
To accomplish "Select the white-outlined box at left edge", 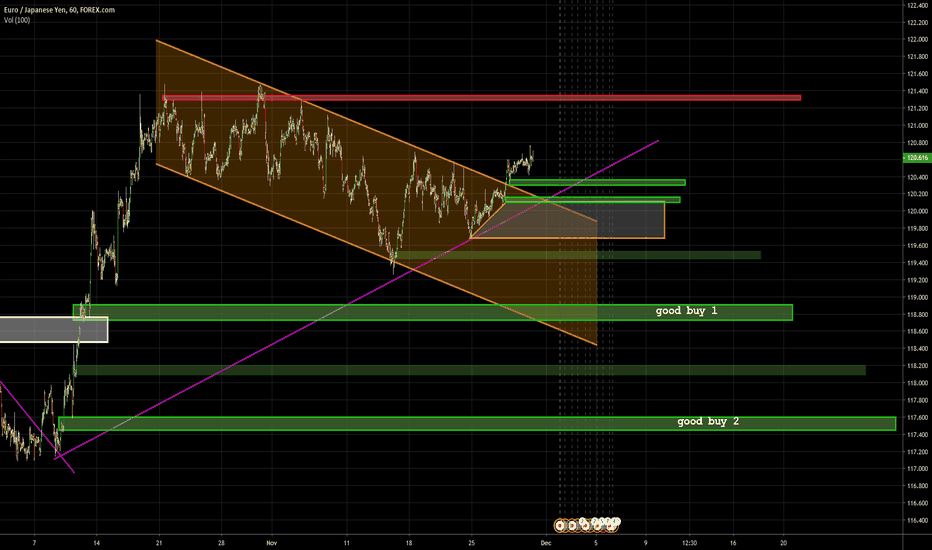I will 50,329.
